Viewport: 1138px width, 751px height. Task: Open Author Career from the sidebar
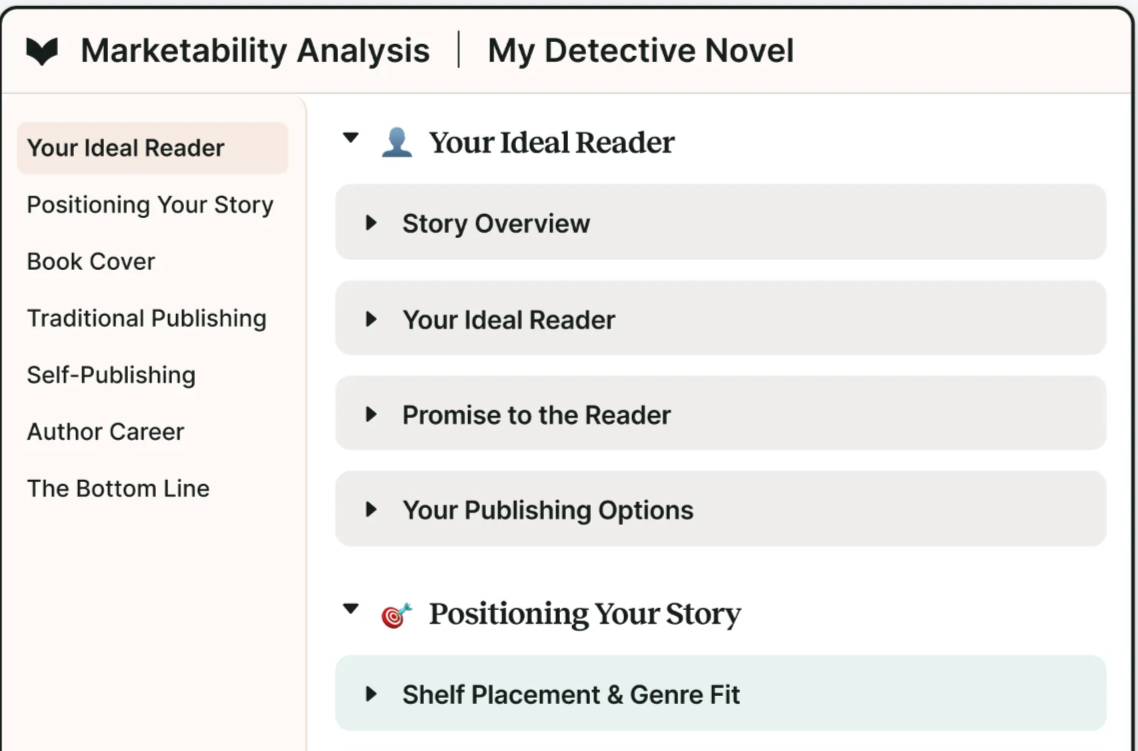106,432
